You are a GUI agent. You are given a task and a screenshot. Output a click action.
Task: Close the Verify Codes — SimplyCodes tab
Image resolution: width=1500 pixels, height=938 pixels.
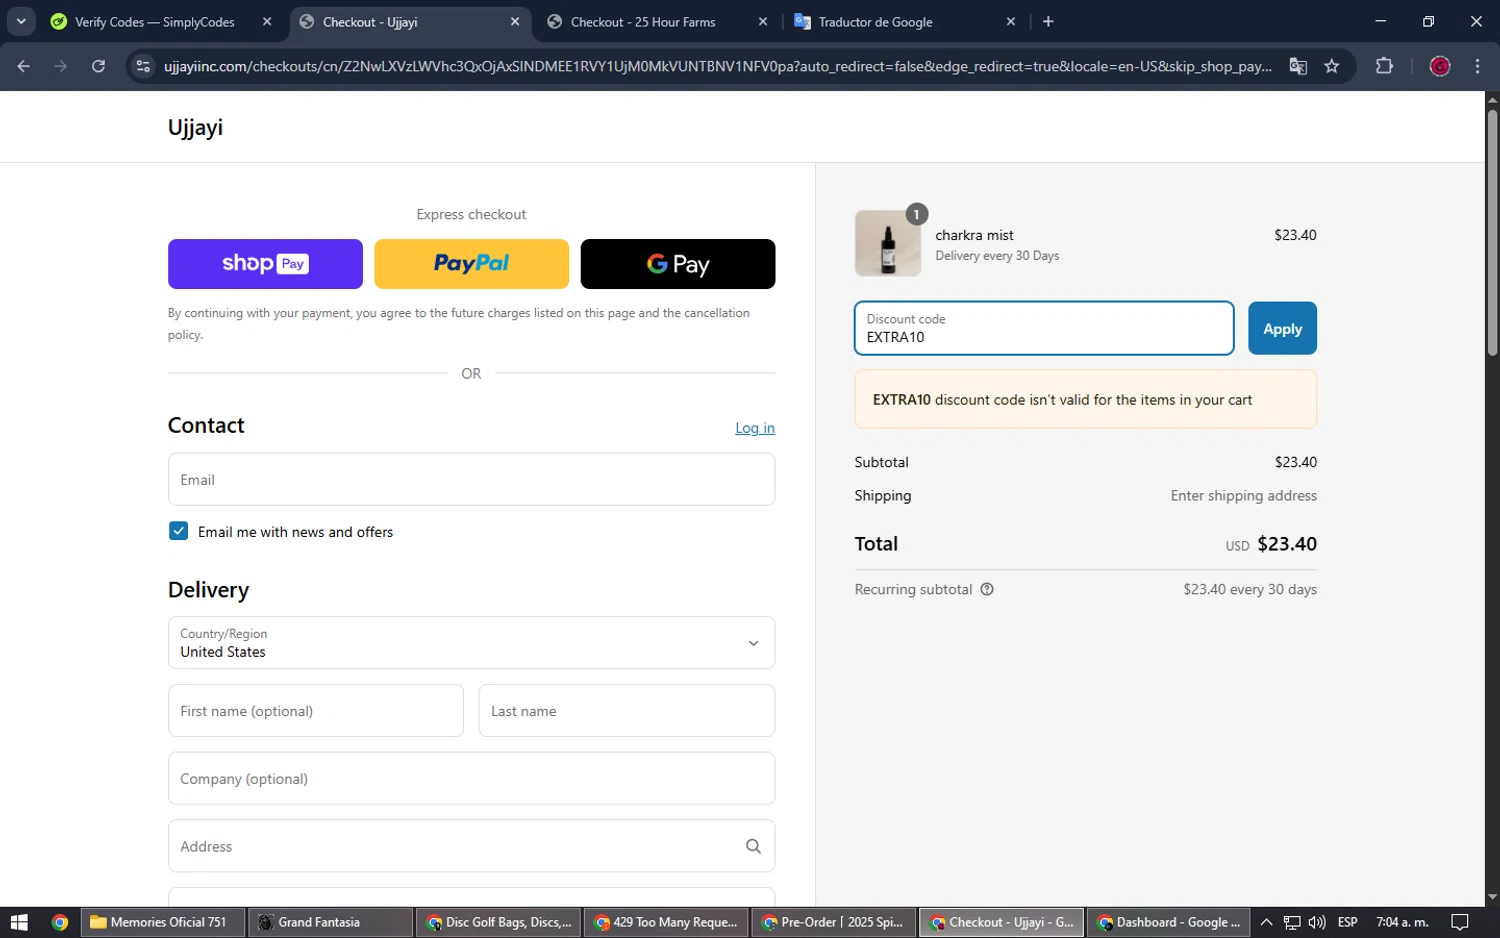point(267,21)
